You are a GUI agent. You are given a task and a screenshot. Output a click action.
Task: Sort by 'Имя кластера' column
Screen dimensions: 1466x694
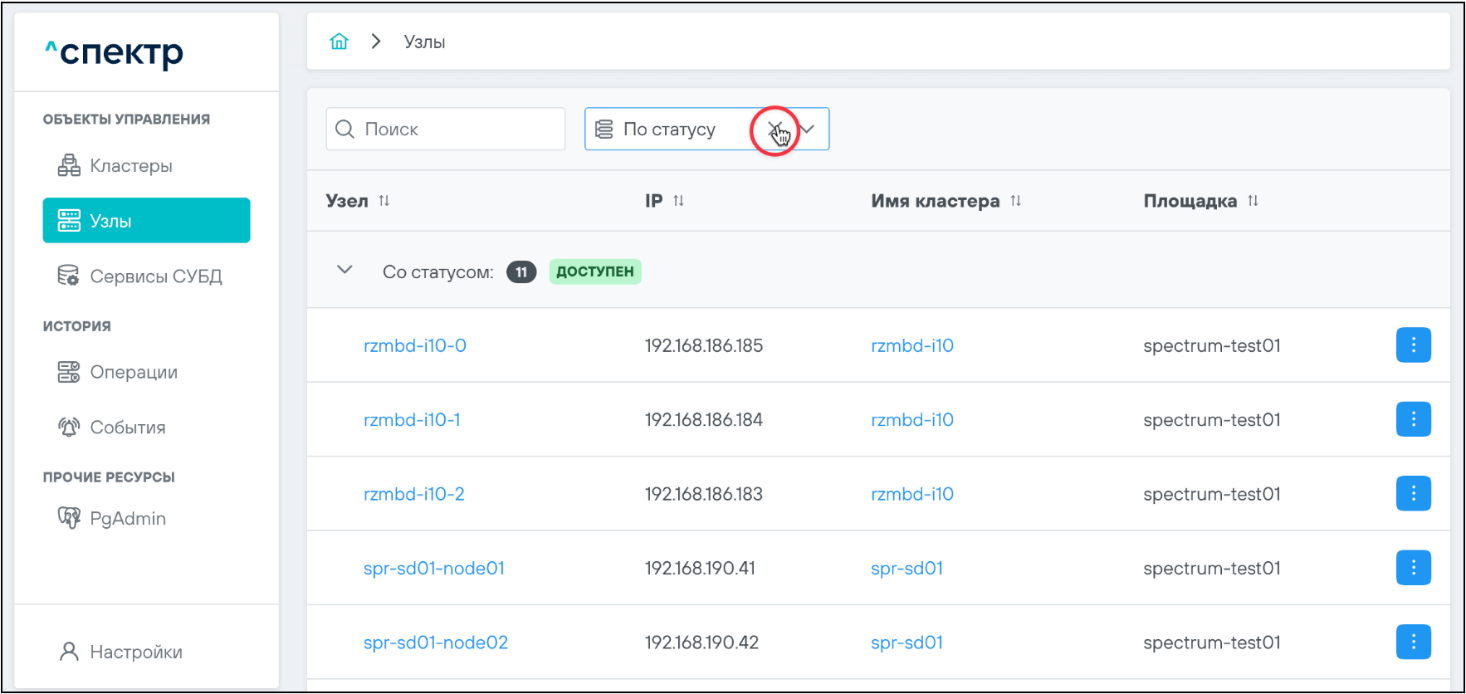[x=1015, y=201]
